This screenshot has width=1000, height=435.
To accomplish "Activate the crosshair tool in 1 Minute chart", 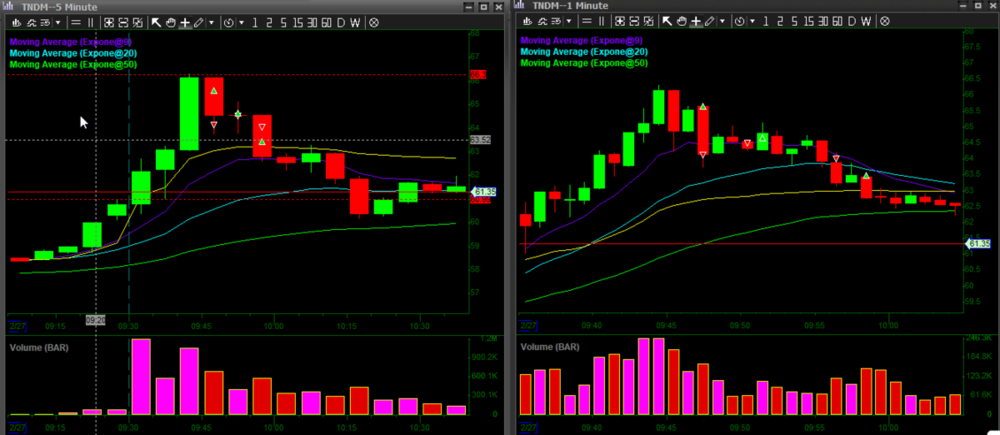I will (x=695, y=21).
